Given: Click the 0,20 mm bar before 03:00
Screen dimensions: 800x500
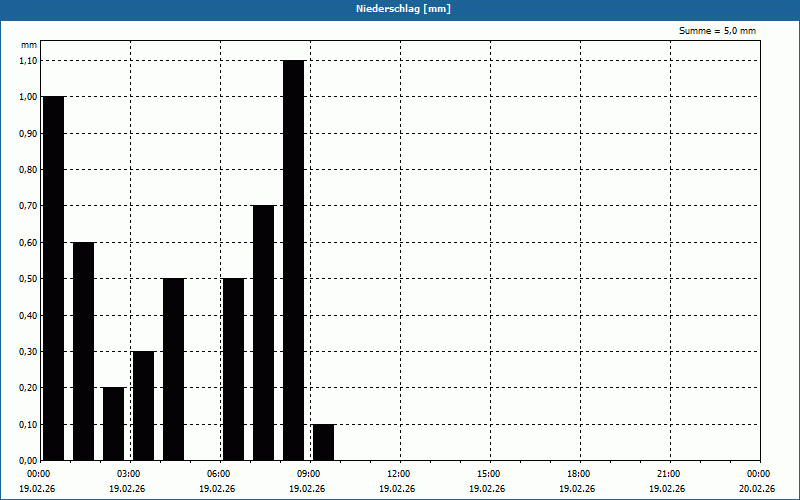Looking at the screenshot, I should (113, 424).
